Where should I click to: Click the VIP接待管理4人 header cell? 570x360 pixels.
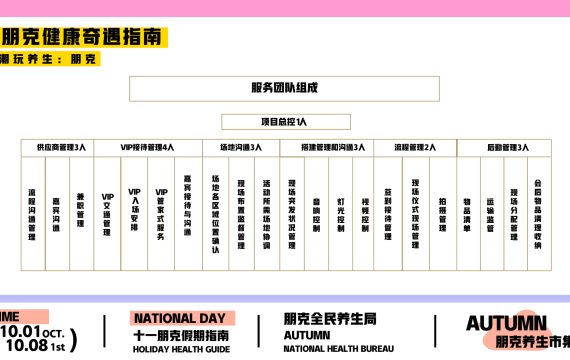(148, 148)
